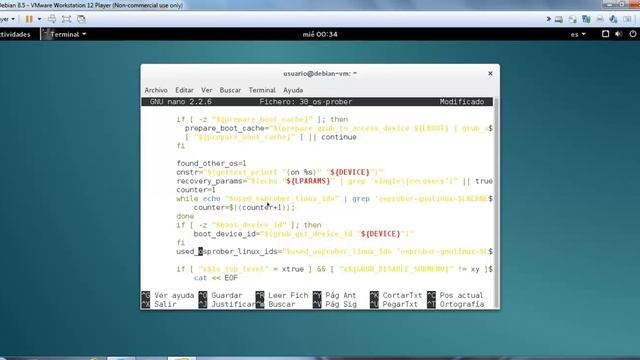This screenshot has width=640, height=360.
Task: Click the 'Guardar' nano shortcut
Action: pyautogui.click(x=220, y=295)
